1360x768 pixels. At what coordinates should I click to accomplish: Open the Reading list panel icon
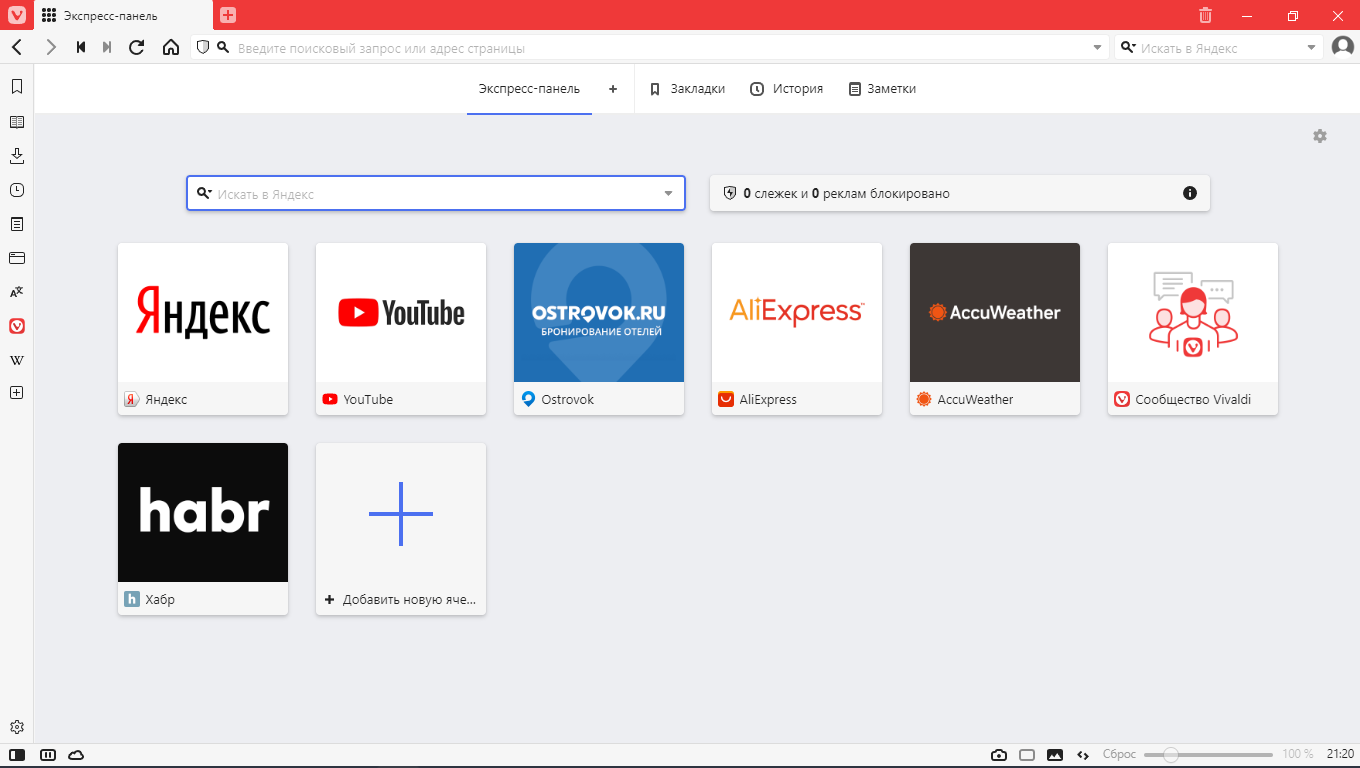(17, 122)
